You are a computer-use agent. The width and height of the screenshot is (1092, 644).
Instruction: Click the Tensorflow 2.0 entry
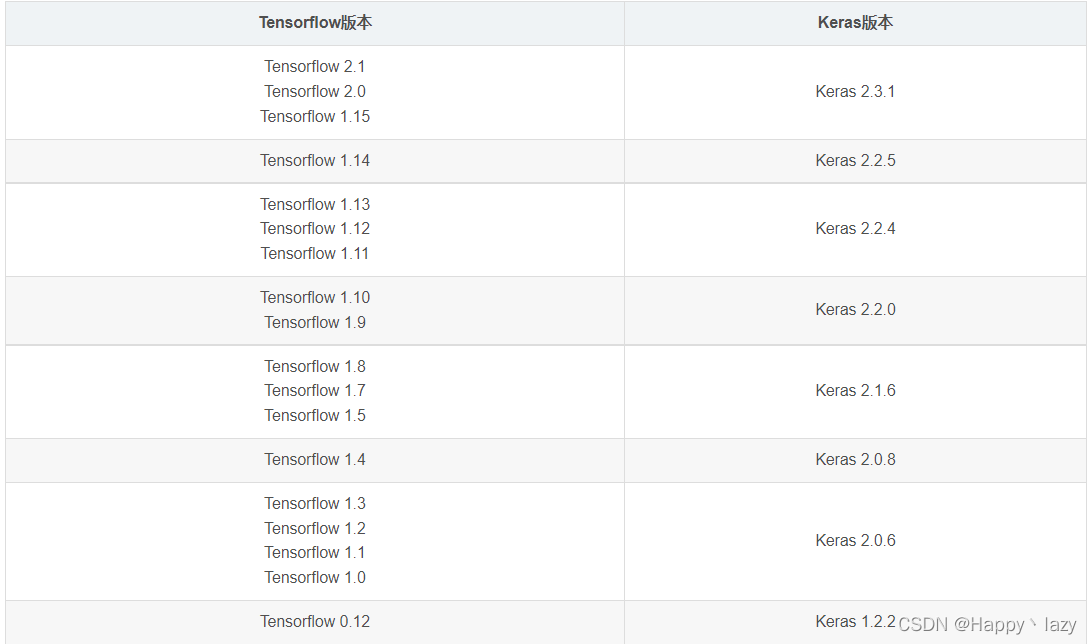point(315,91)
